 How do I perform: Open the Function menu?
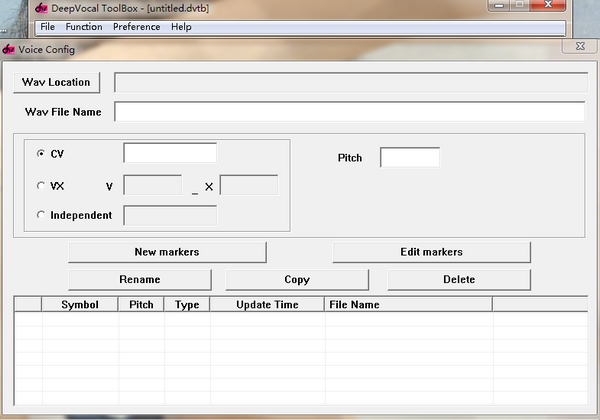[84, 27]
